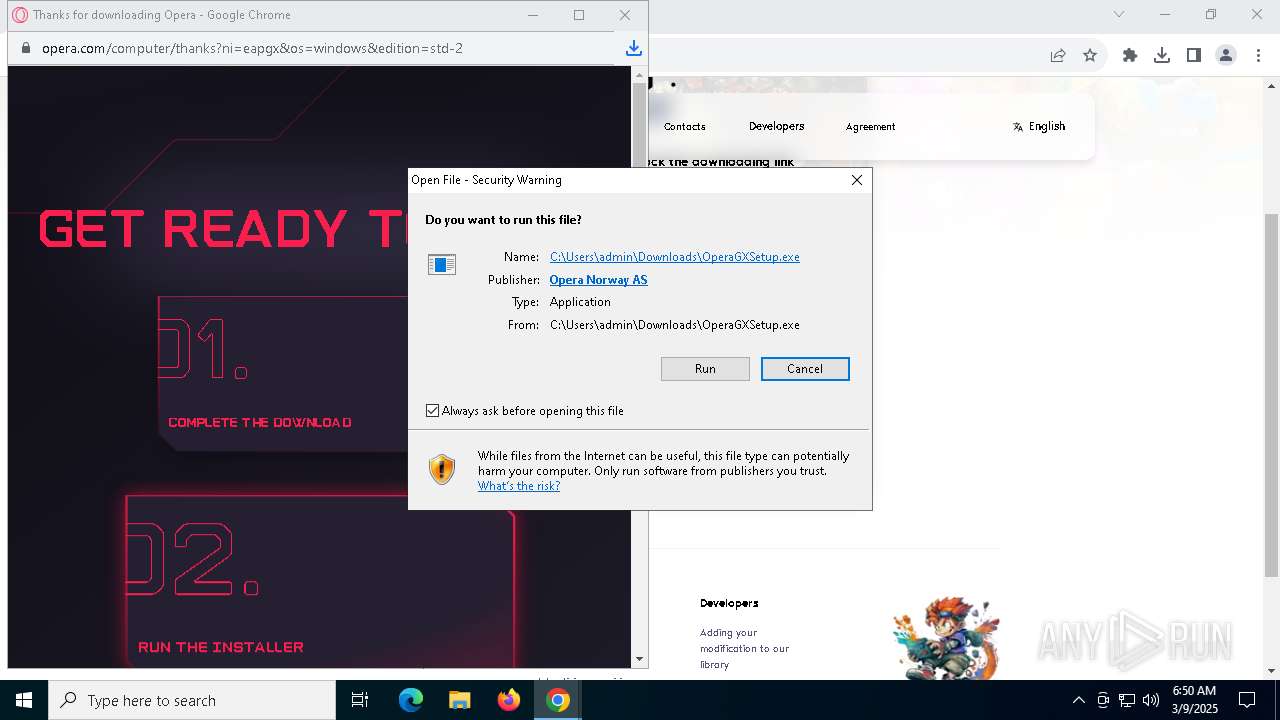This screenshot has width=1280, height=720.
Task: Launch Microsoft Edge from the taskbar
Action: [x=411, y=700]
